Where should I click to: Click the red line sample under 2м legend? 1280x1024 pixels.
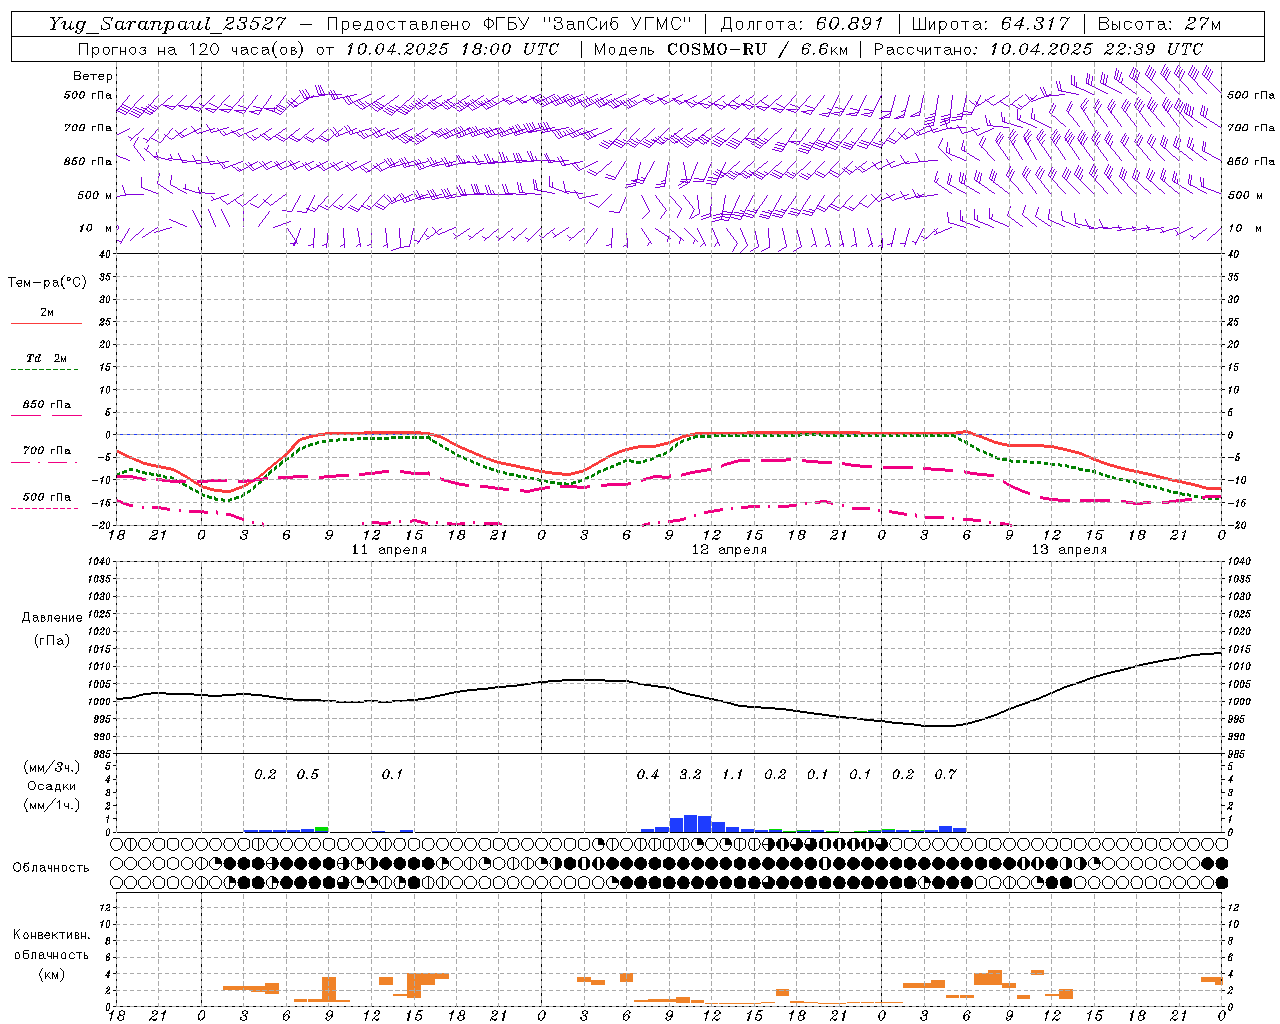(x=46, y=324)
